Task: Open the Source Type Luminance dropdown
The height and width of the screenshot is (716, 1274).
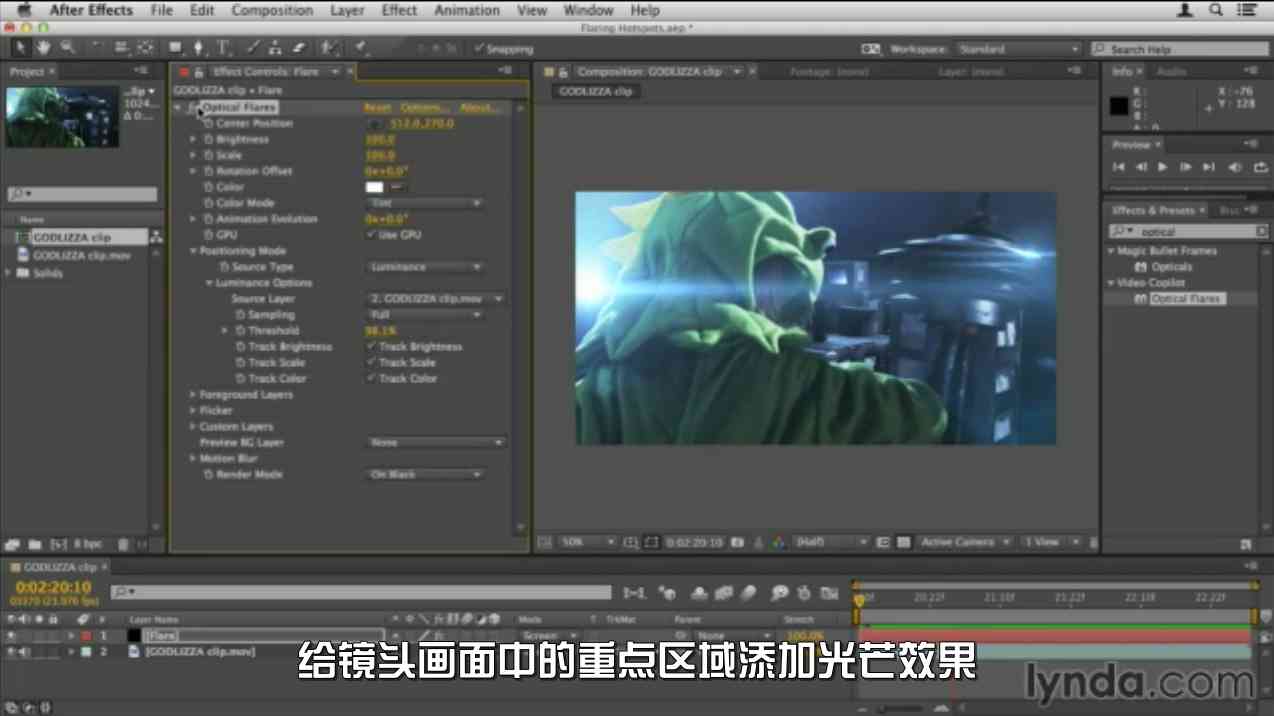Action: tap(424, 267)
